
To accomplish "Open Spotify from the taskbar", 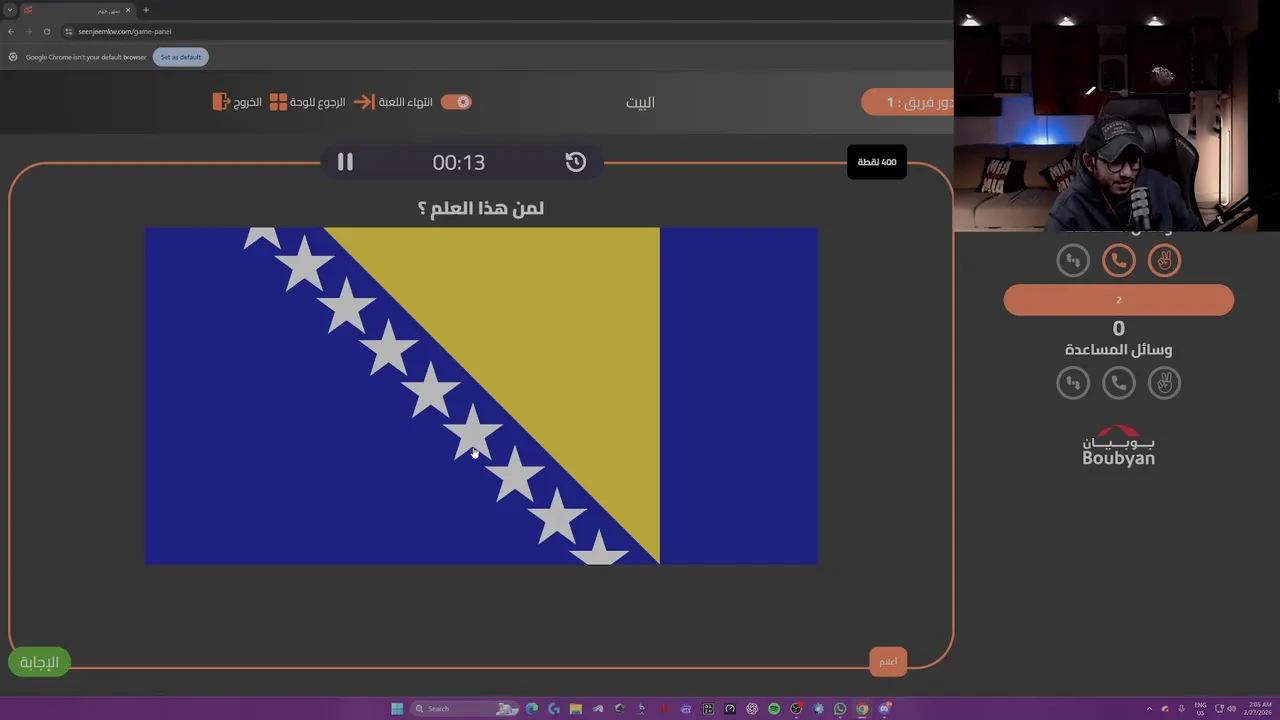I will [x=774, y=709].
